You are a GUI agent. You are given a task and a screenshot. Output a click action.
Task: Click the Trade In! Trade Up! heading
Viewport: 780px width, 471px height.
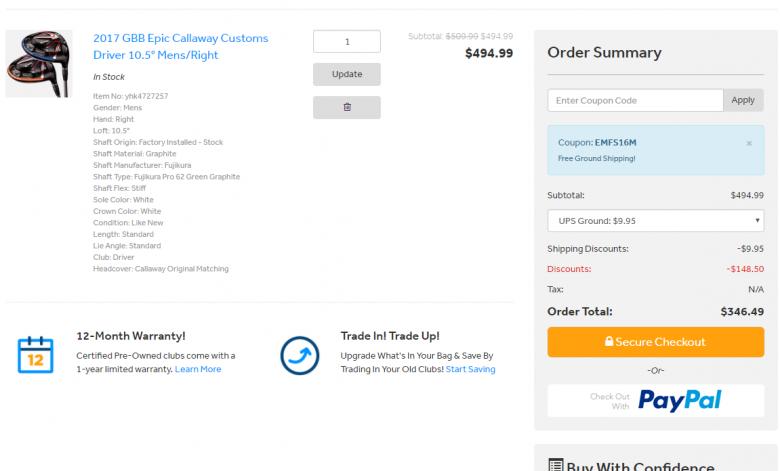point(390,336)
